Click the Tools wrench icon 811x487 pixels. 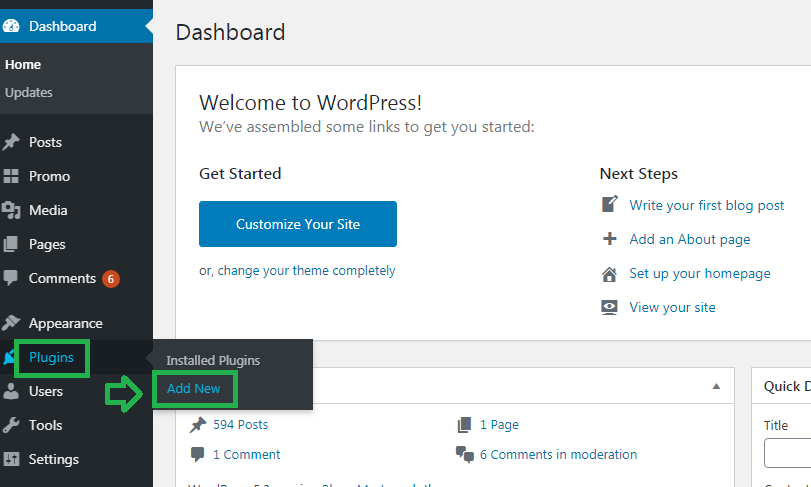click(x=11, y=425)
